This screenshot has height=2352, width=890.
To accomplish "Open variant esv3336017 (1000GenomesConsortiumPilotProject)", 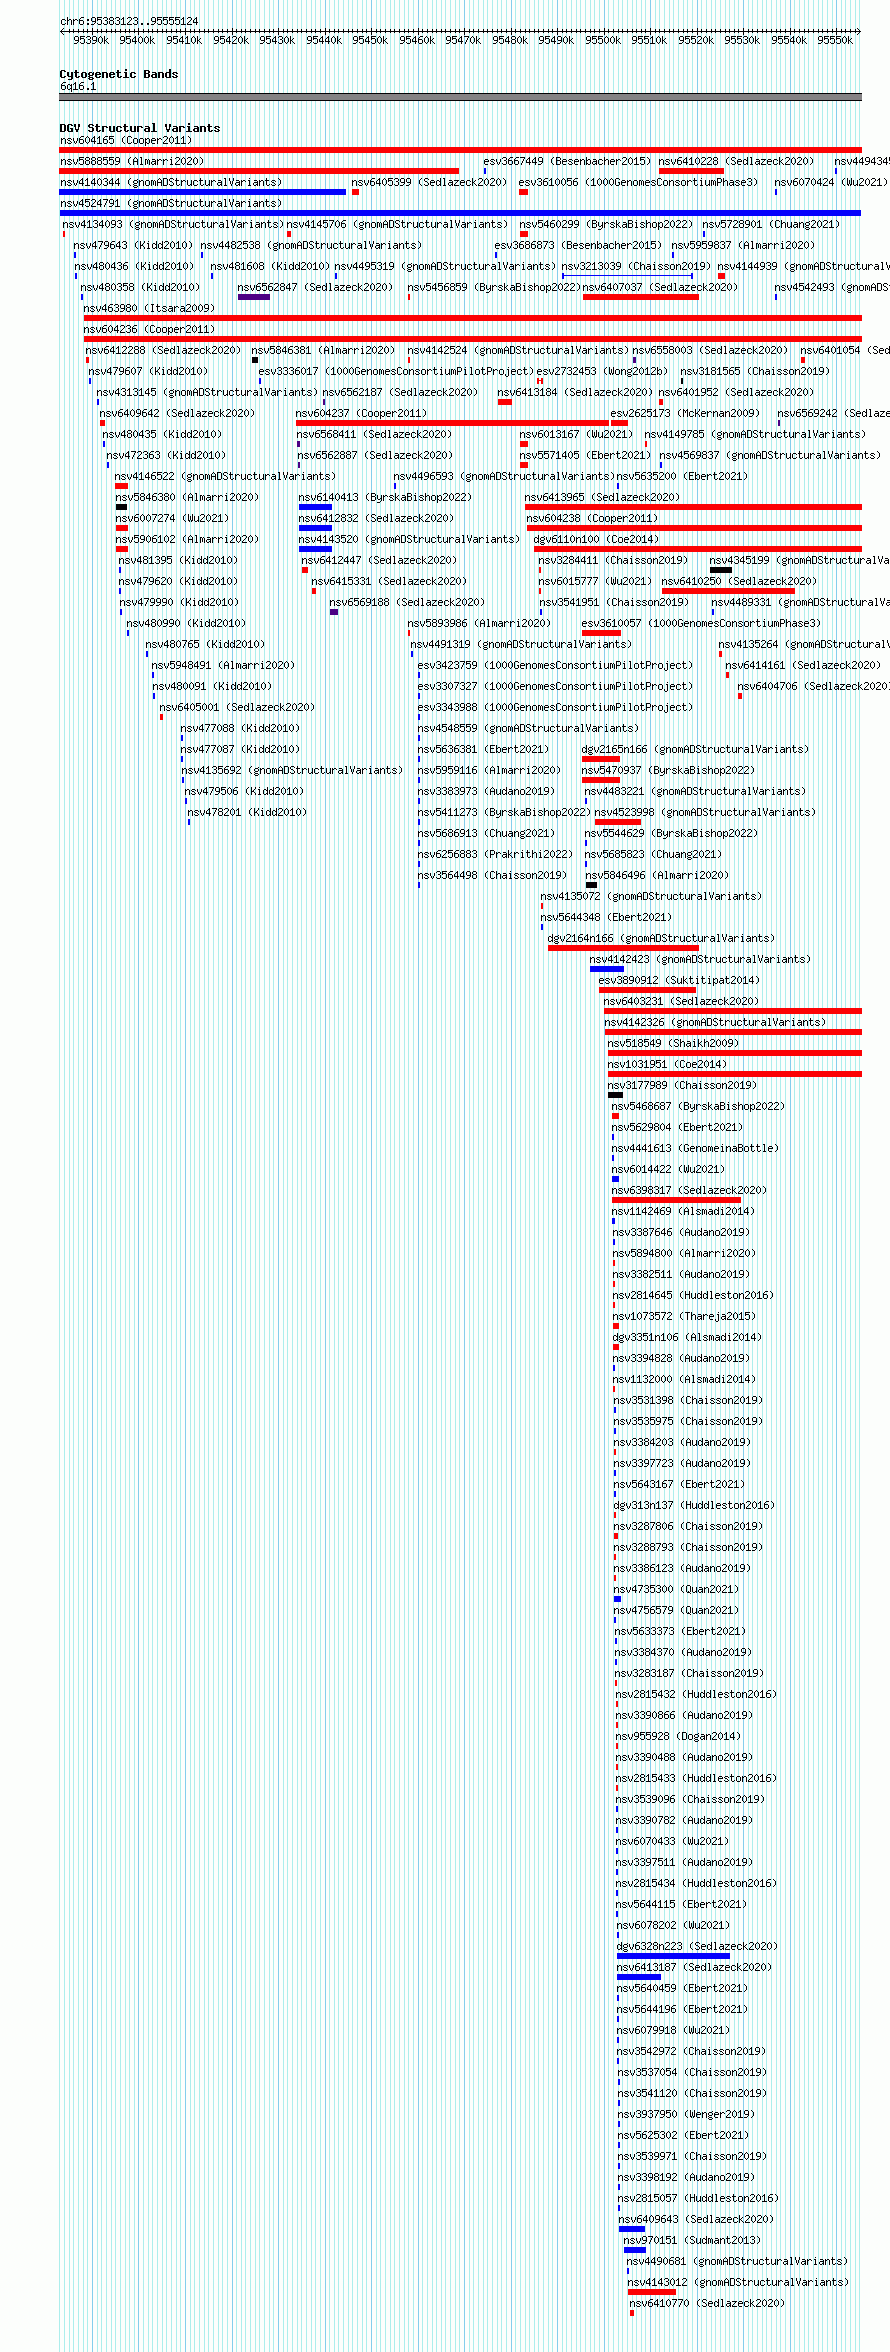I will tap(396, 371).
